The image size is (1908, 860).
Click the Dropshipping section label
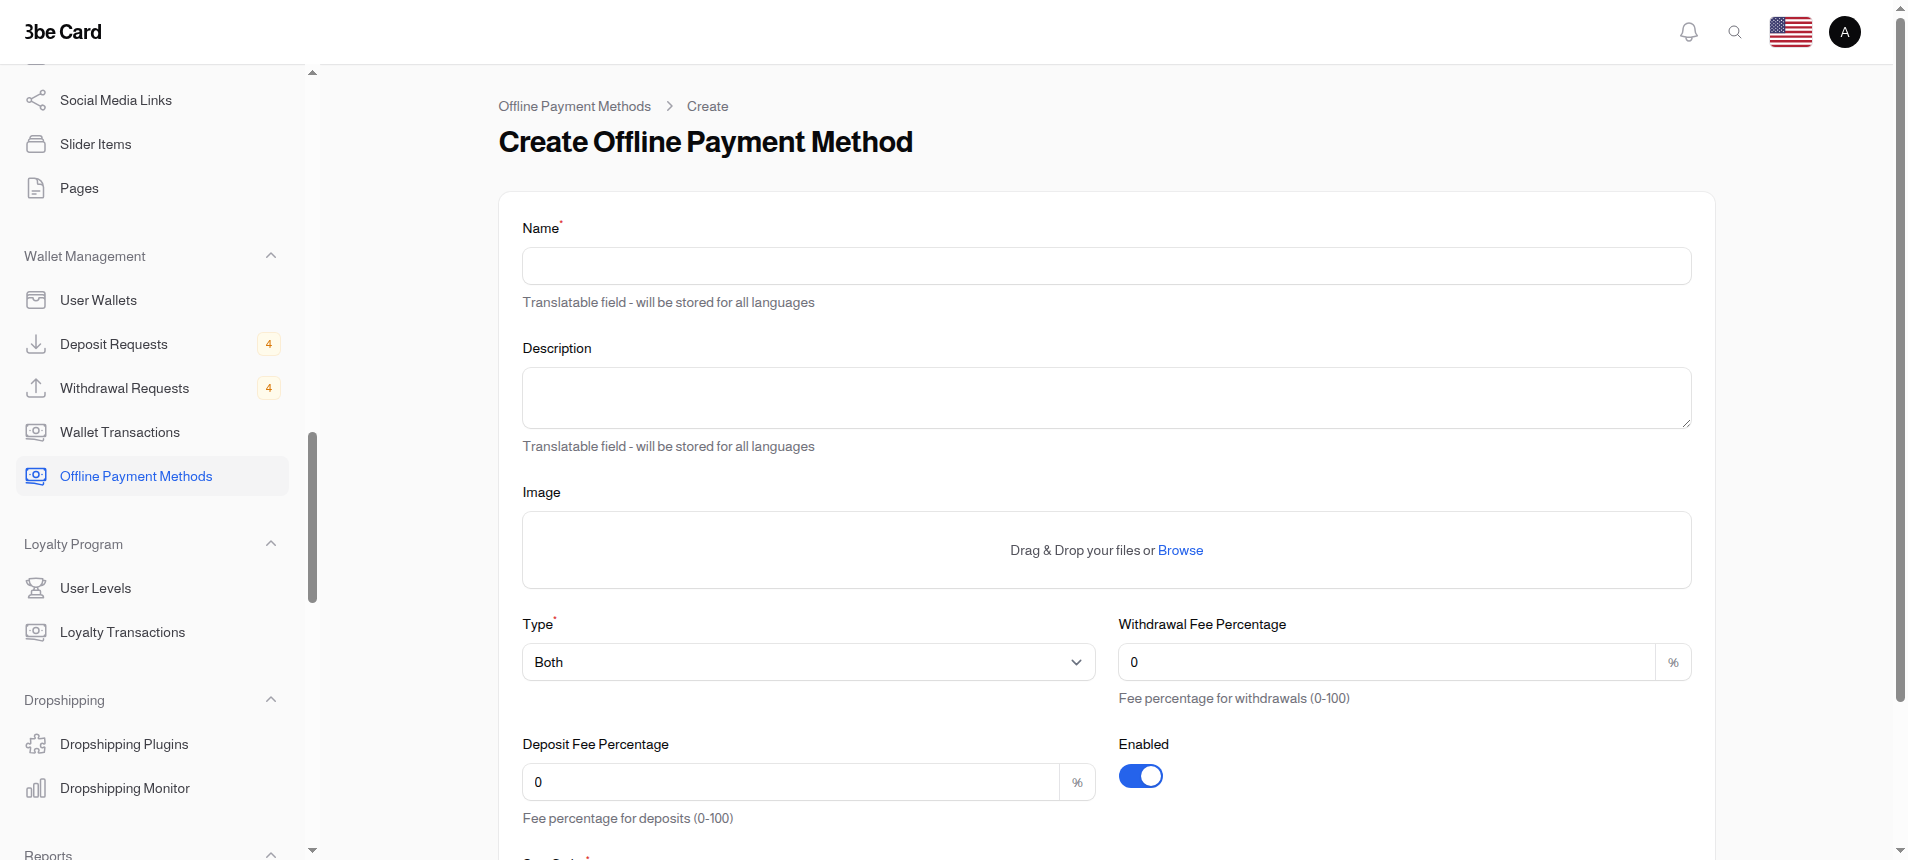click(x=64, y=700)
